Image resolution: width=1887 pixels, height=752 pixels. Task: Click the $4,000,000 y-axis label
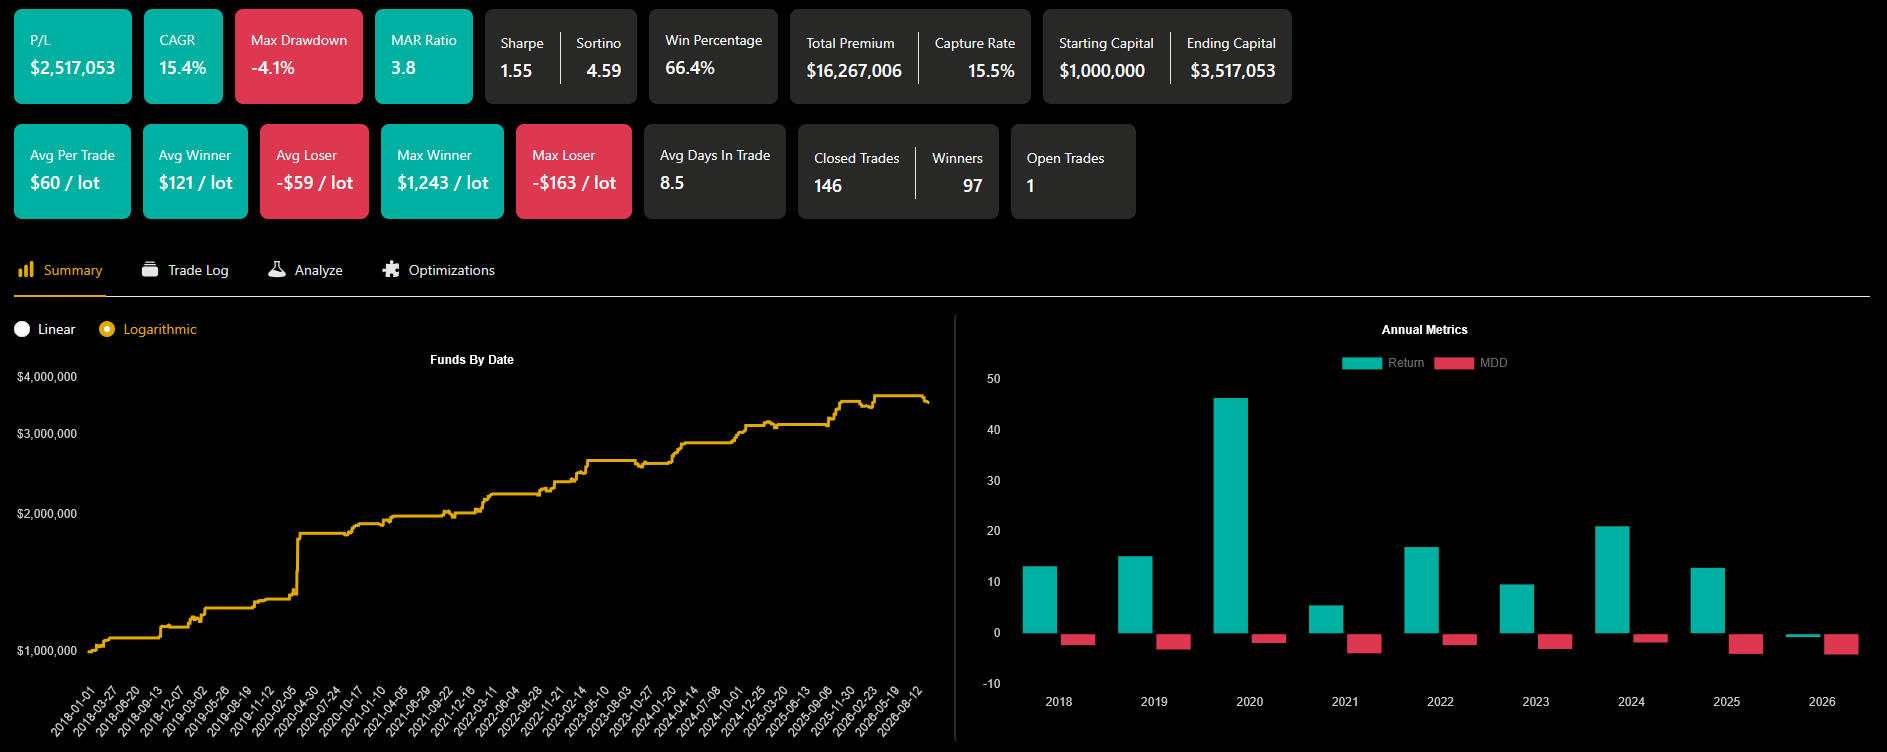pyautogui.click(x=47, y=377)
